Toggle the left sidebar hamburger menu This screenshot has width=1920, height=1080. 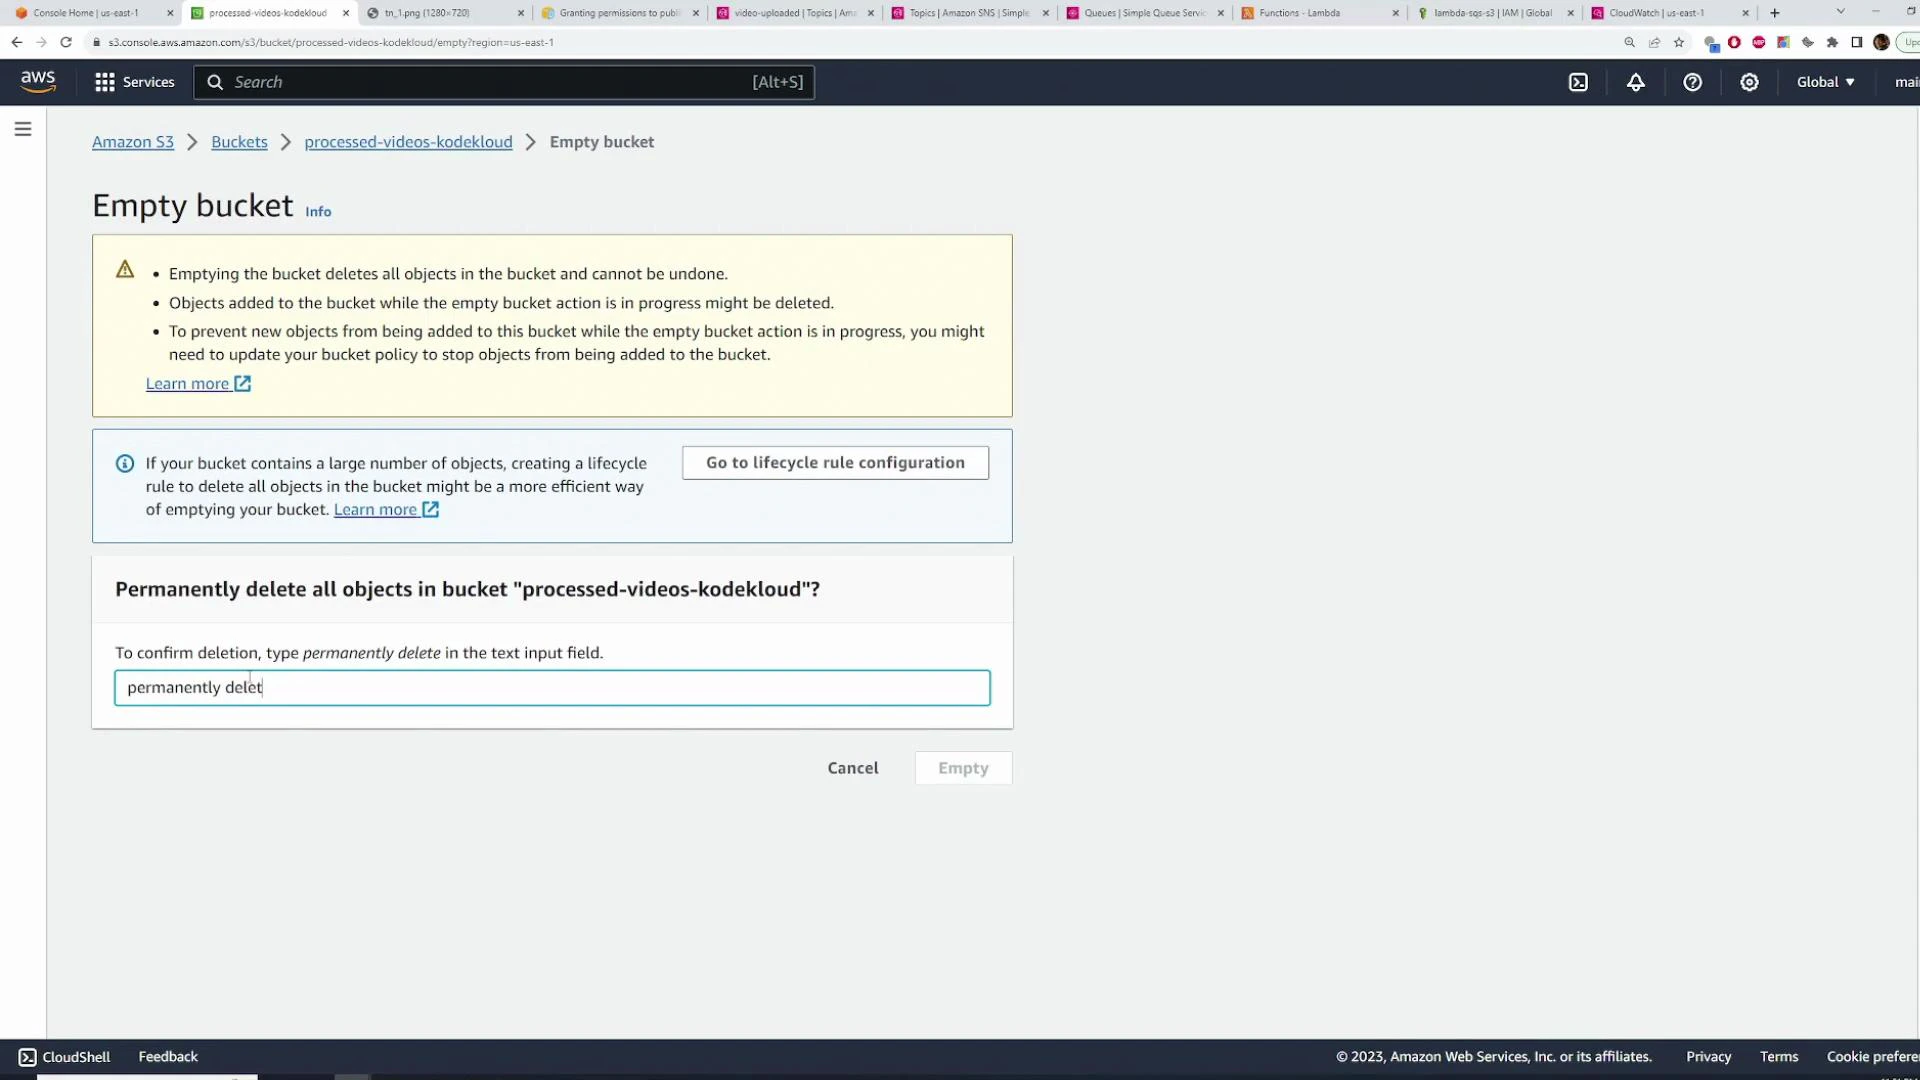23,128
